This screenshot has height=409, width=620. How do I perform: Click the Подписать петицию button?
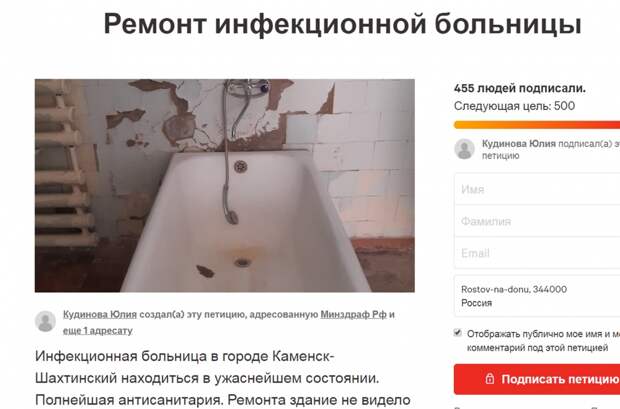pos(537,379)
